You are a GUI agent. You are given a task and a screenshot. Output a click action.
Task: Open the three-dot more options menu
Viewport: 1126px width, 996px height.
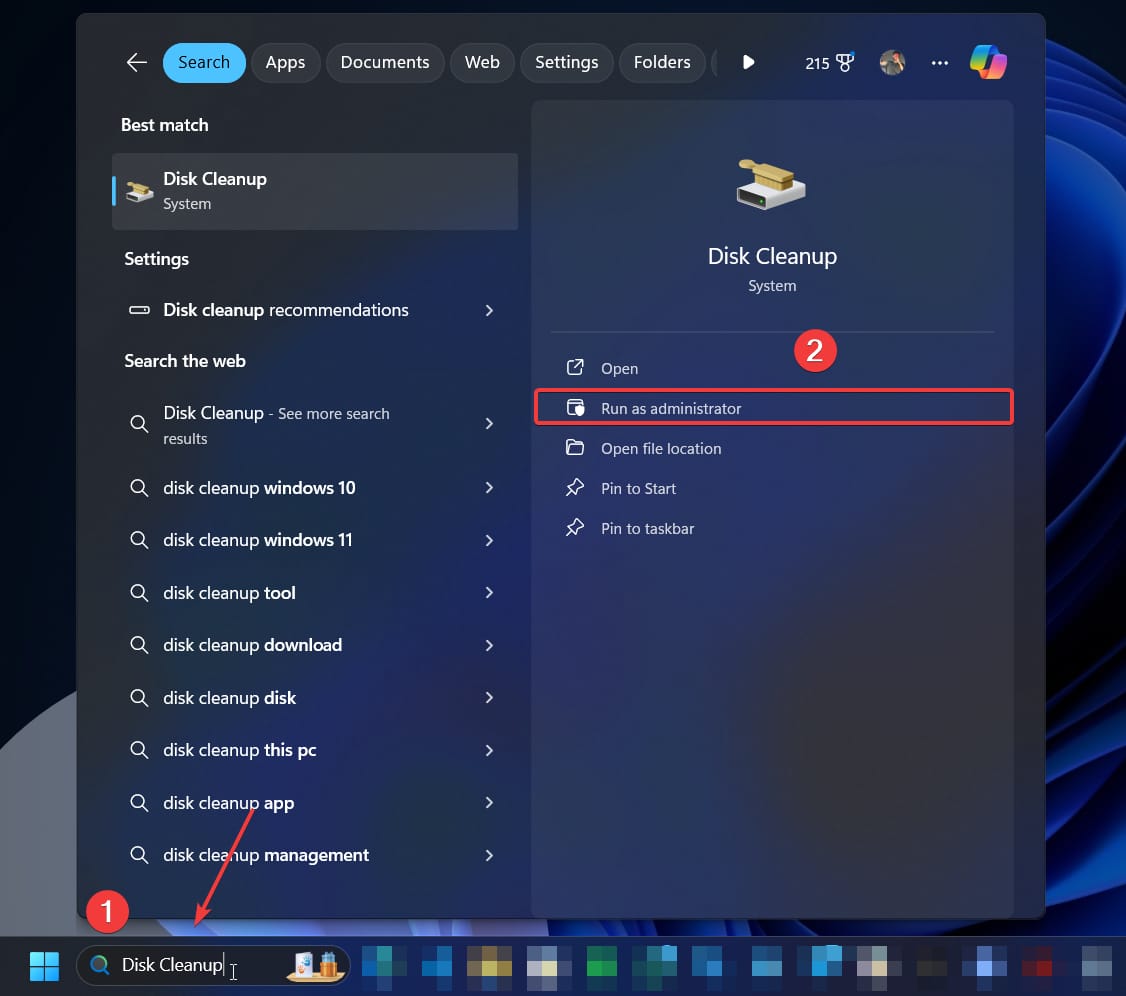click(939, 63)
